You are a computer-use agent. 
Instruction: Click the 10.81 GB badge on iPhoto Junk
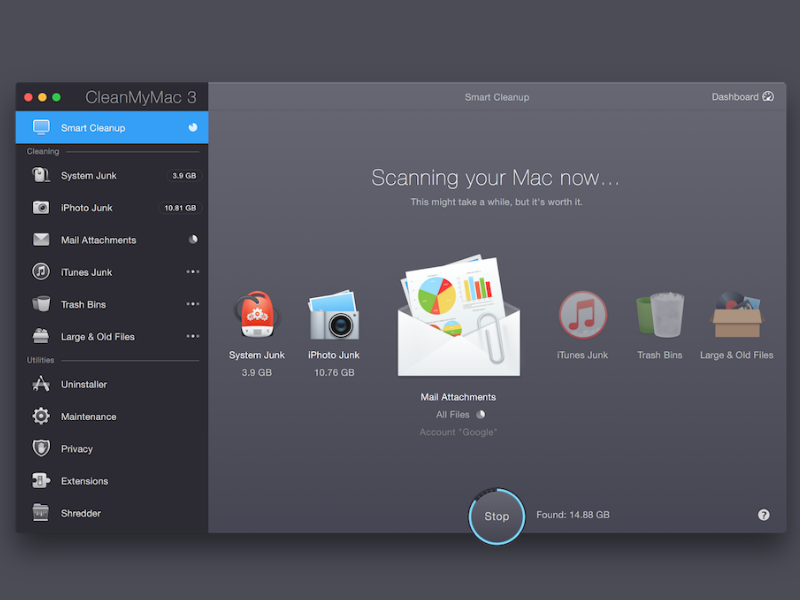click(x=180, y=208)
